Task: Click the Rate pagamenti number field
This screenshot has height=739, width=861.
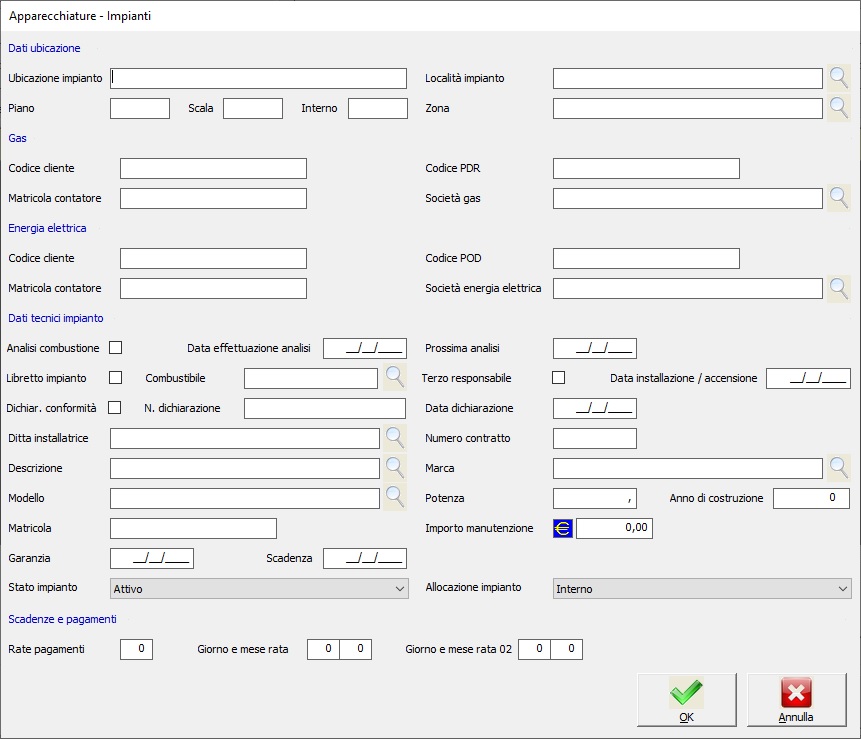Action: [x=136, y=649]
